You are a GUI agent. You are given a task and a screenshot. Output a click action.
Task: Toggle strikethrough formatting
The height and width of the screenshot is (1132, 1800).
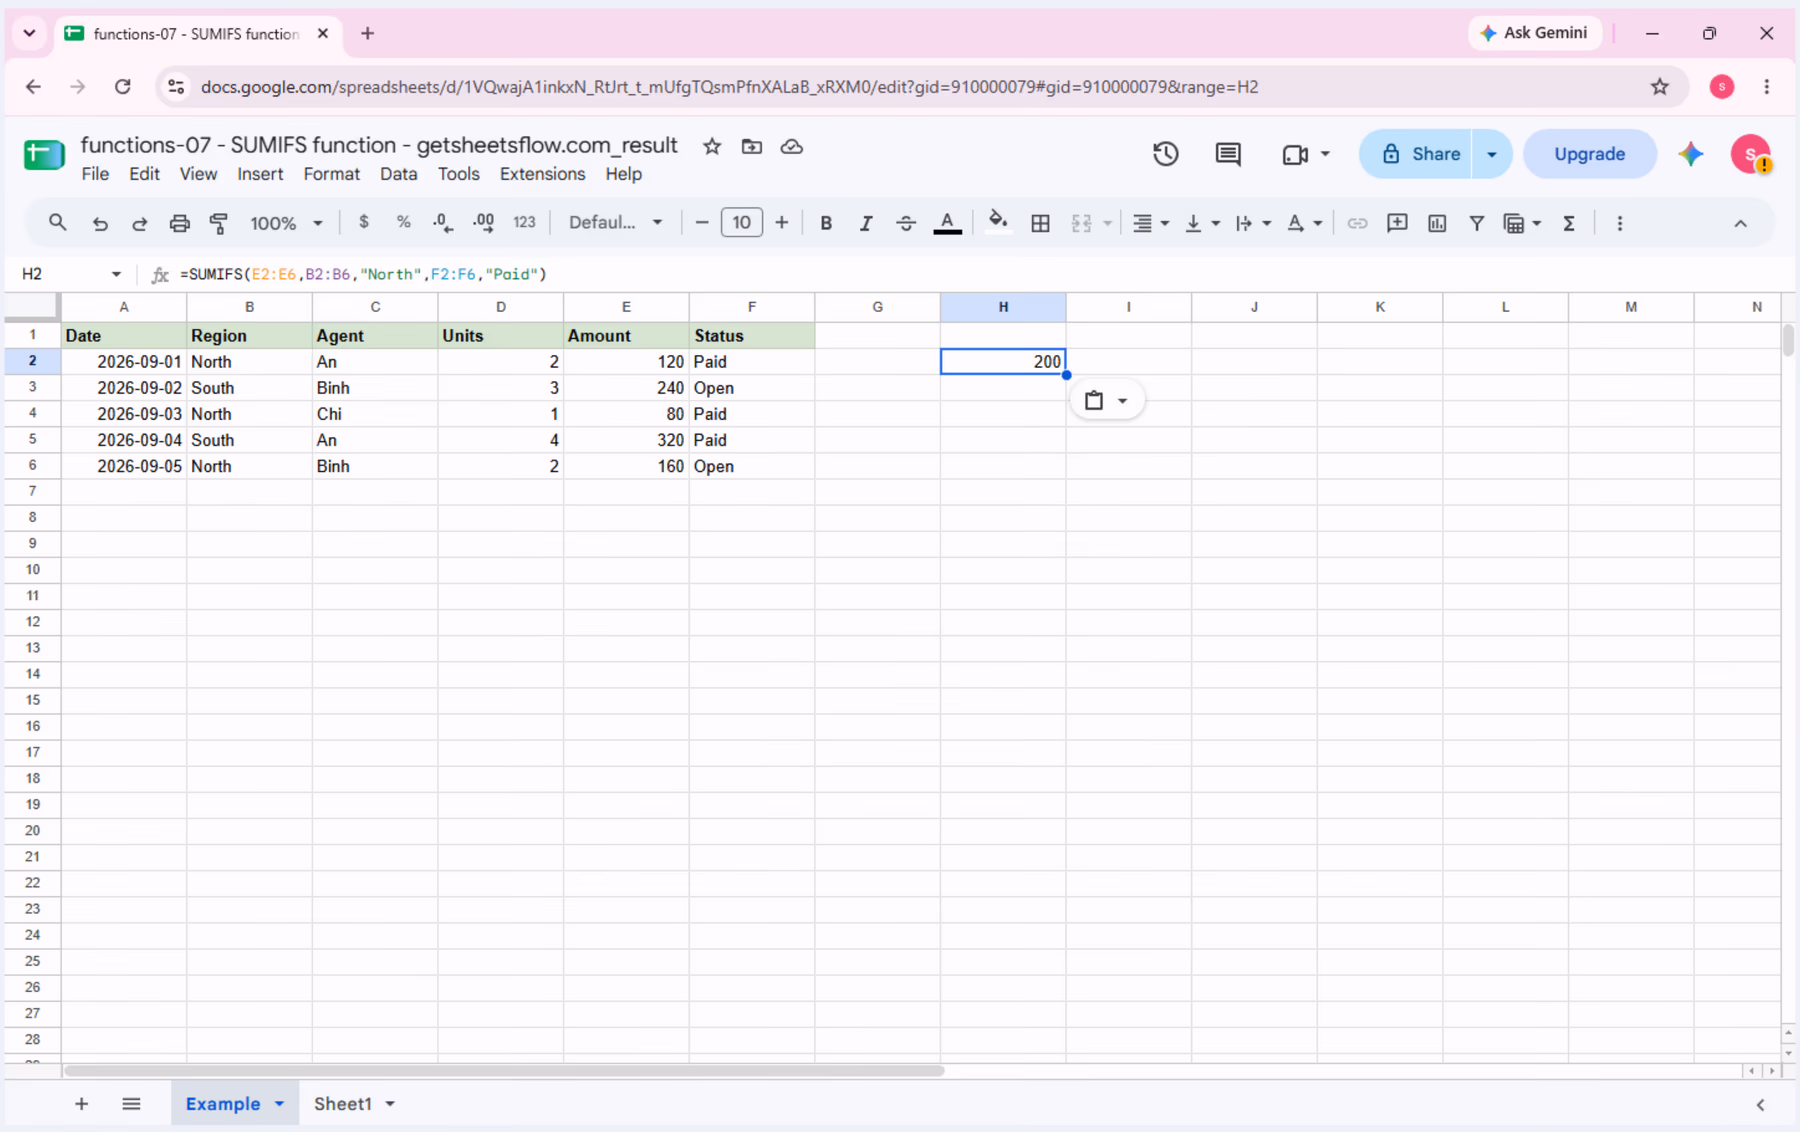[x=906, y=223]
